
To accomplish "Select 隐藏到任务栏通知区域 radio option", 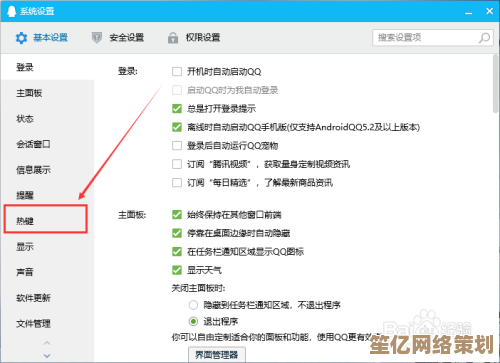I will point(193,305).
